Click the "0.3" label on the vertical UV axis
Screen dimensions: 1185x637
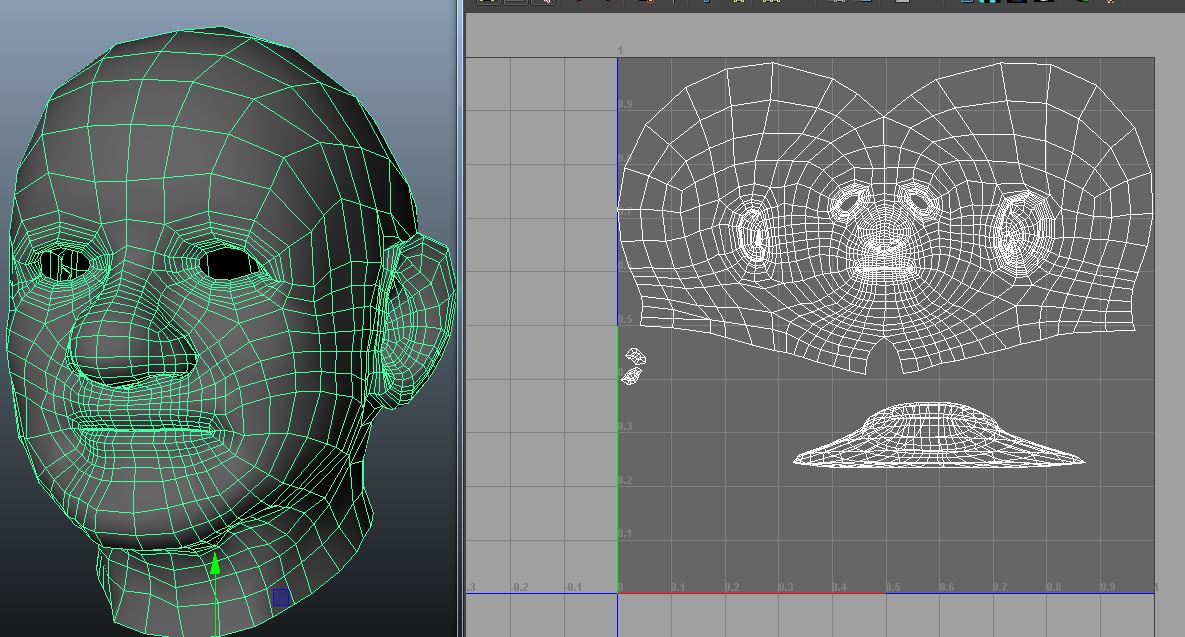[625, 427]
